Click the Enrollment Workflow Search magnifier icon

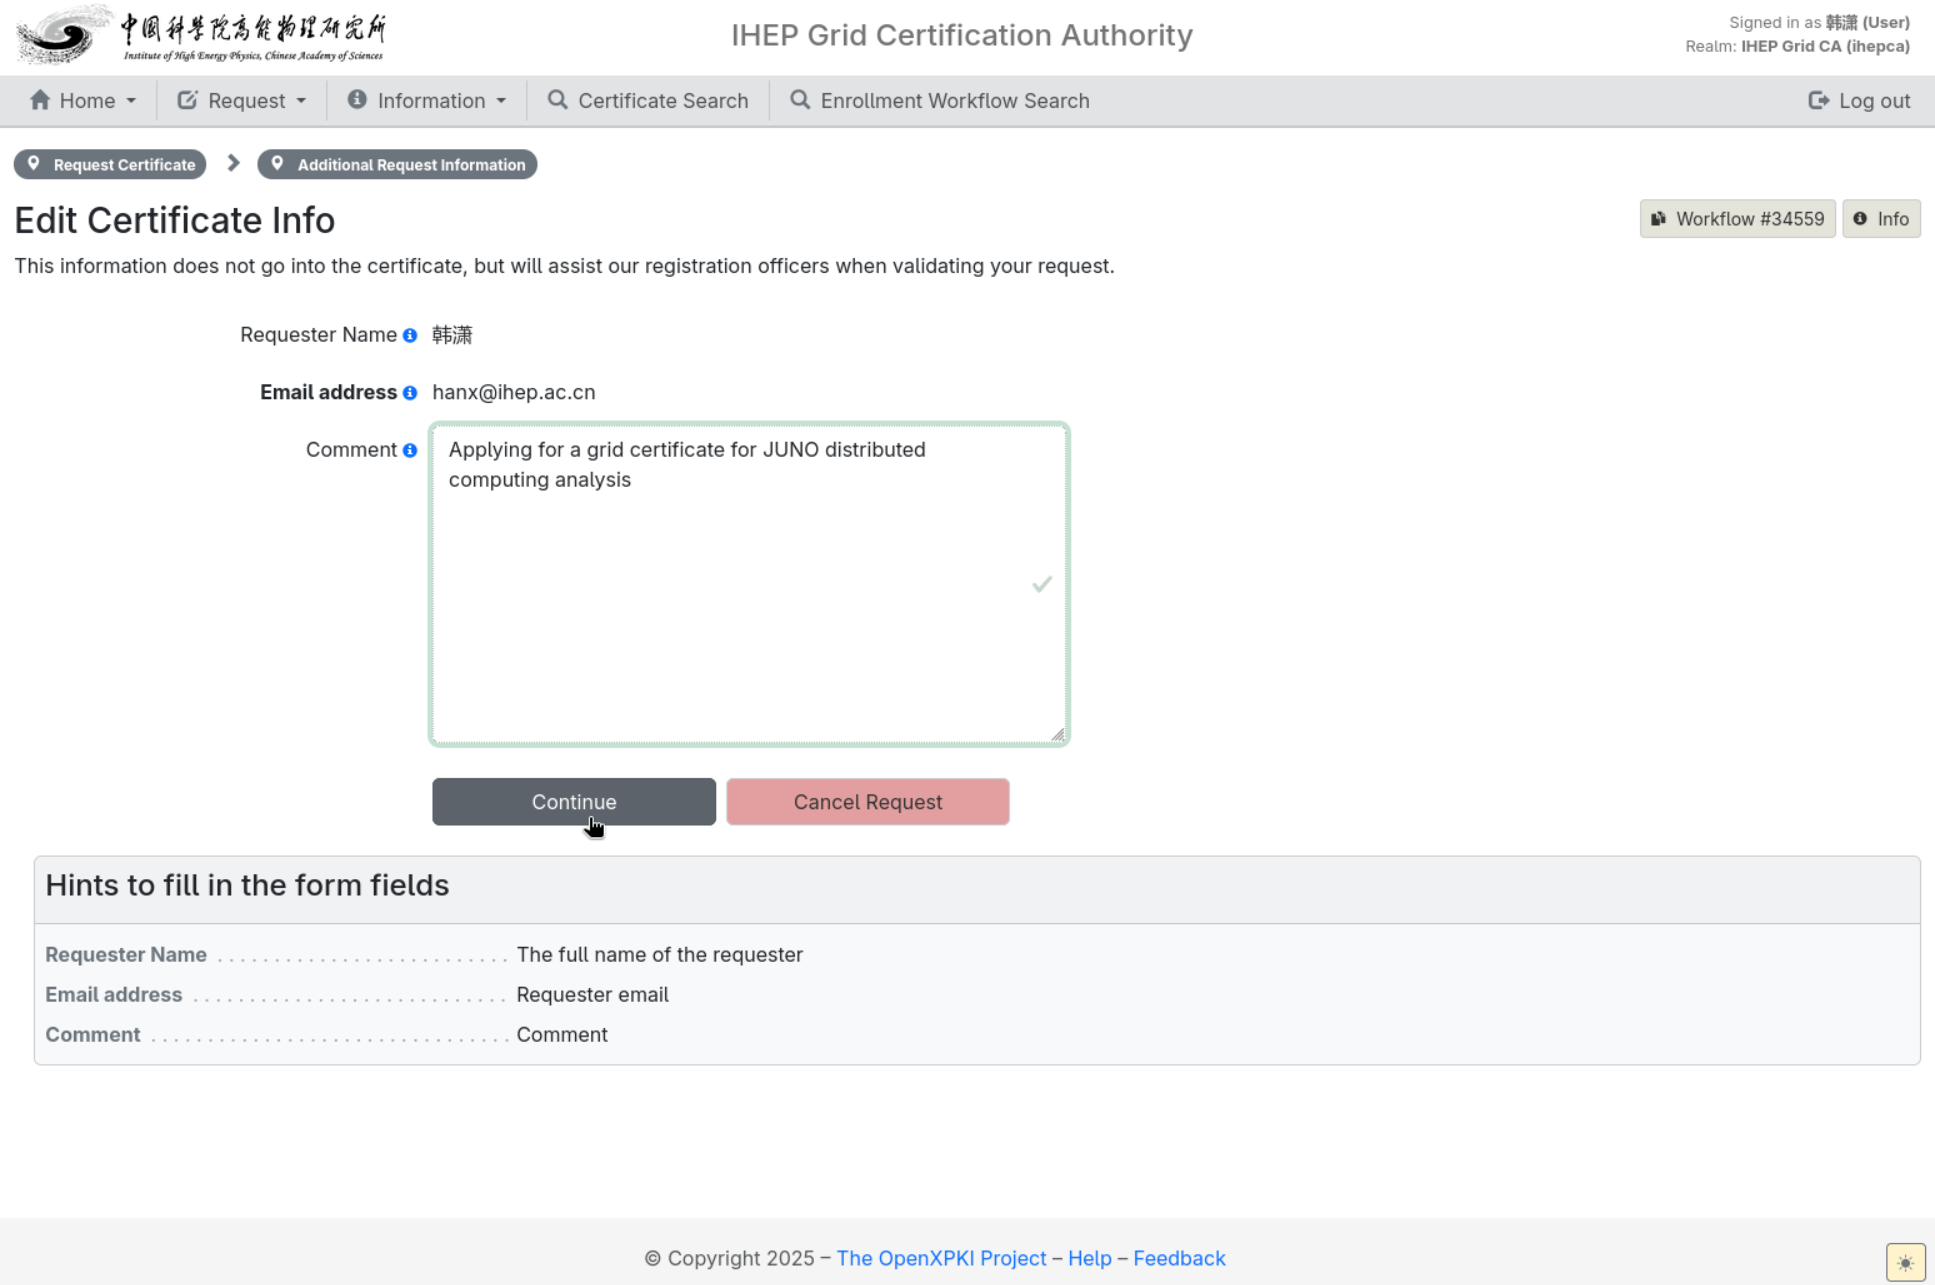tap(800, 100)
